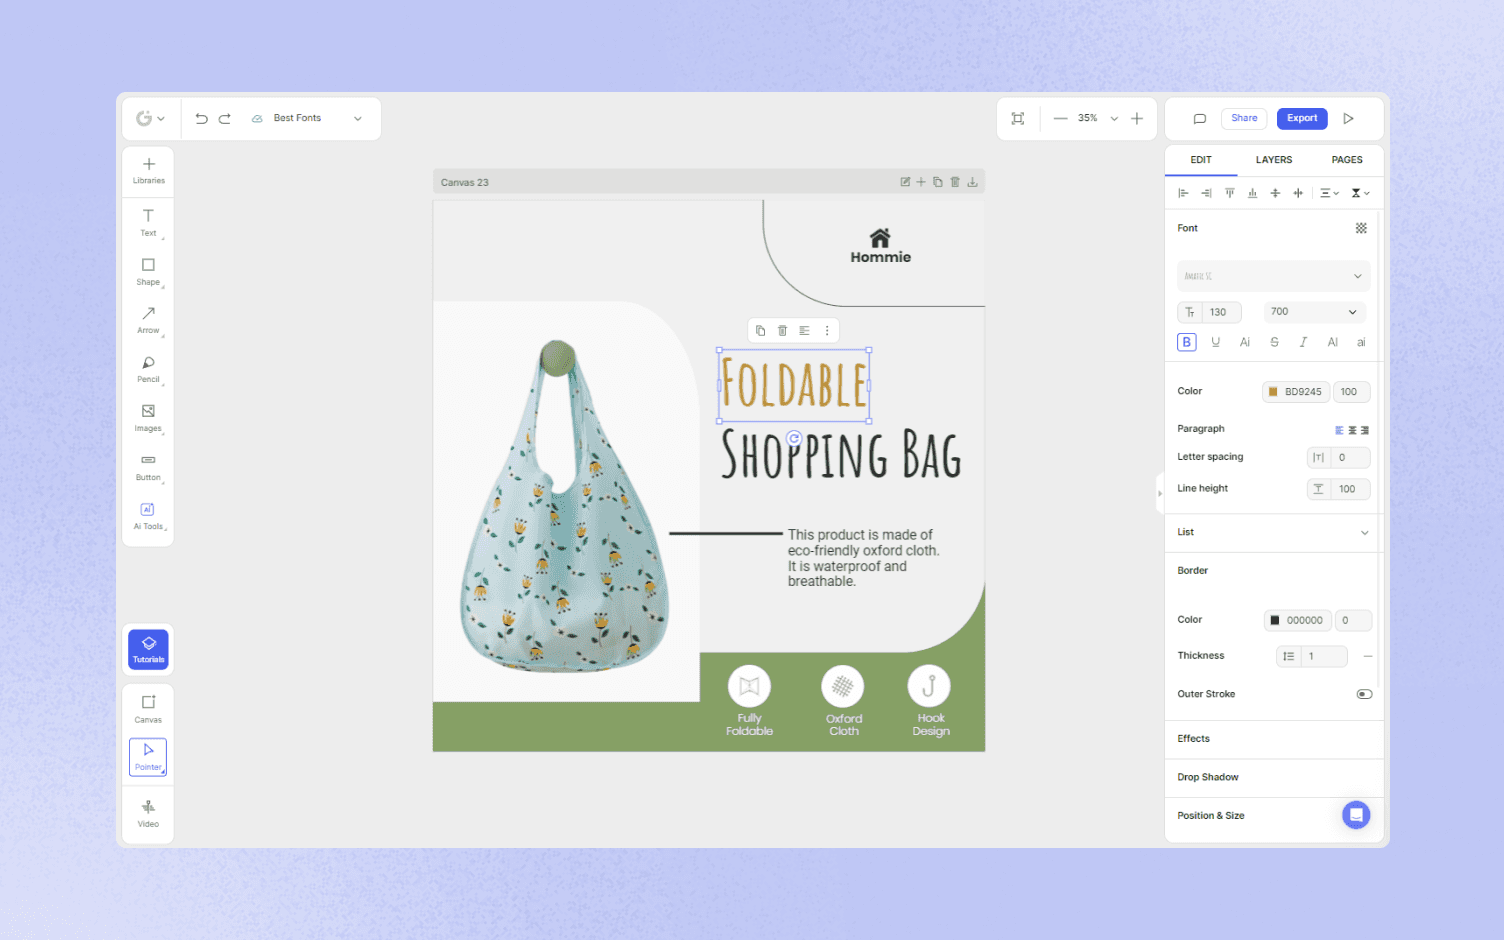Edit the border thickness field
This screenshot has width=1504, height=940.
click(1311, 656)
